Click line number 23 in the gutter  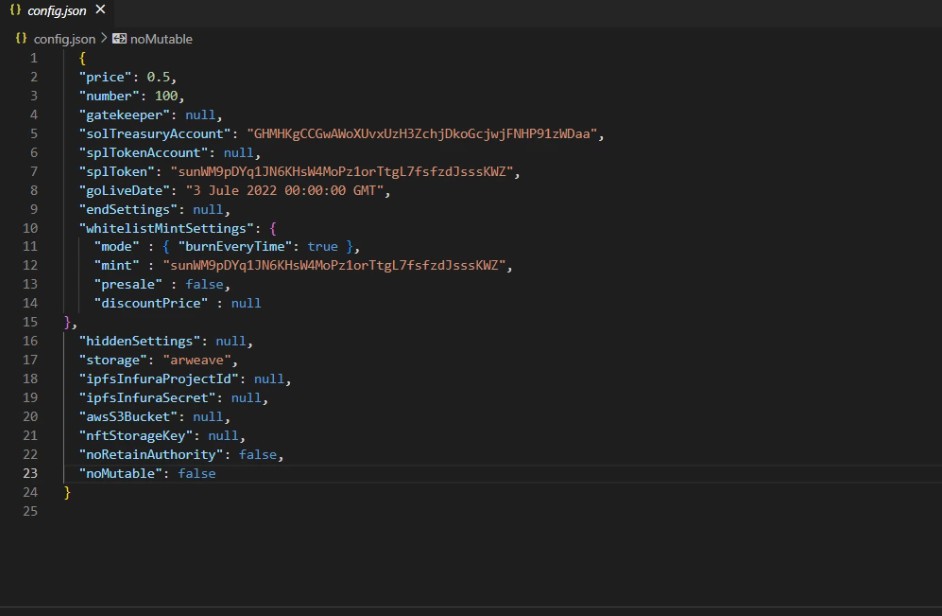pos(29,474)
